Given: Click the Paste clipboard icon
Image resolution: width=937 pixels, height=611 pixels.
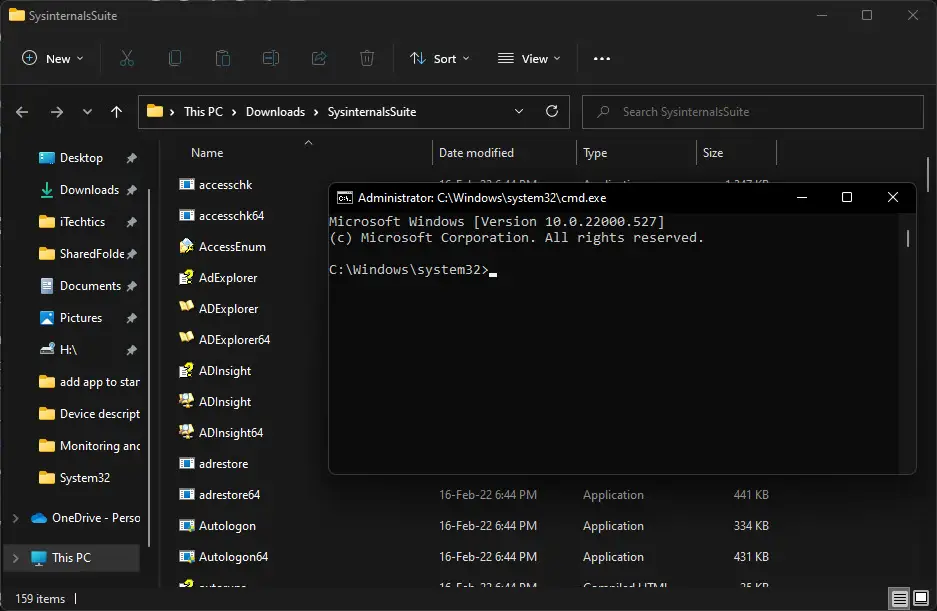Looking at the screenshot, I should coord(223,59).
